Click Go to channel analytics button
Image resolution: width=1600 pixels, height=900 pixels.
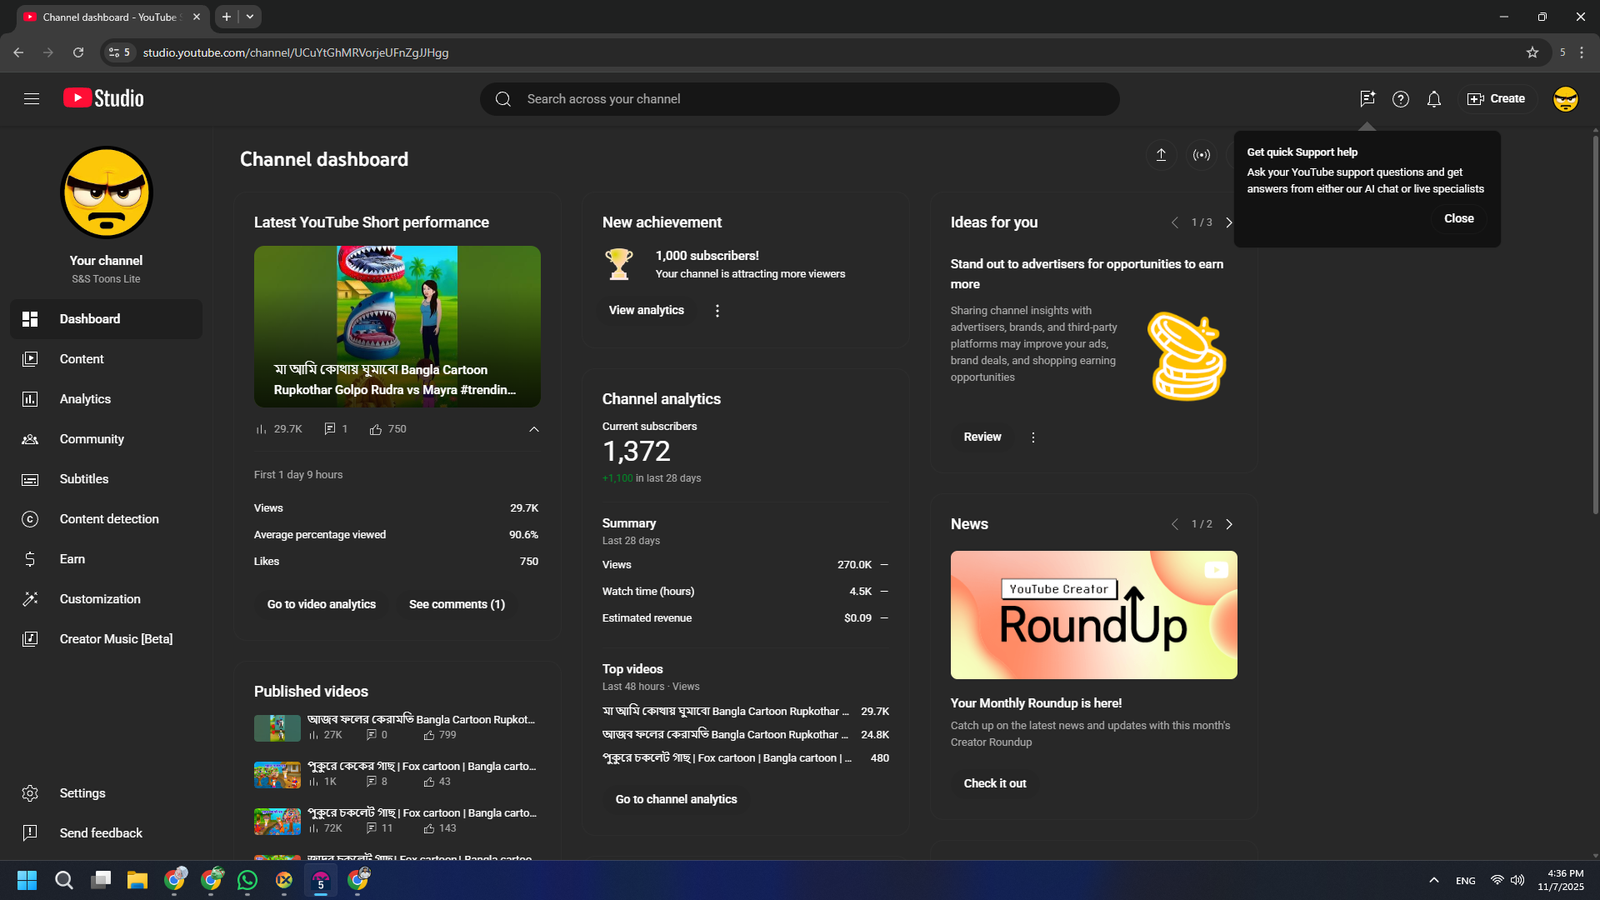tap(676, 799)
